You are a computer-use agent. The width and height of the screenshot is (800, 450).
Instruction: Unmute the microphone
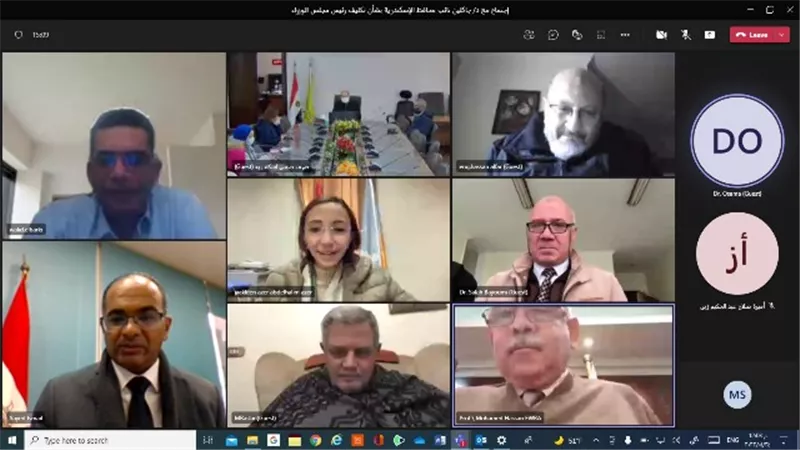(x=686, y=35)
